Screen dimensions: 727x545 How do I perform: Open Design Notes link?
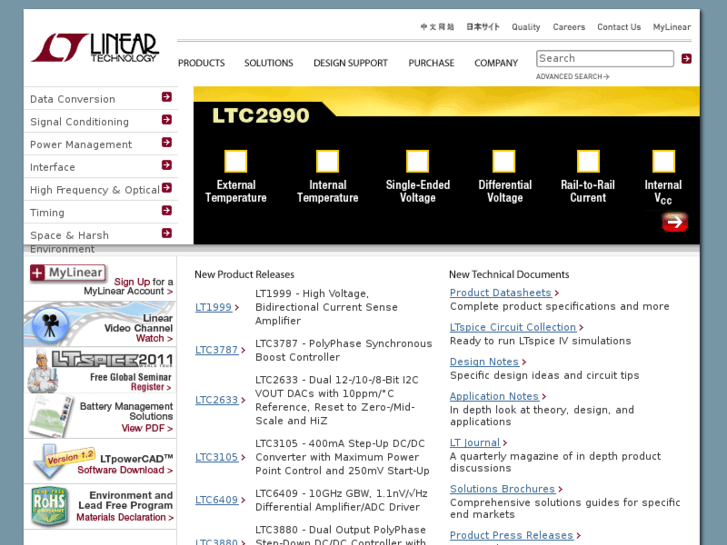[x=484, y=362]
